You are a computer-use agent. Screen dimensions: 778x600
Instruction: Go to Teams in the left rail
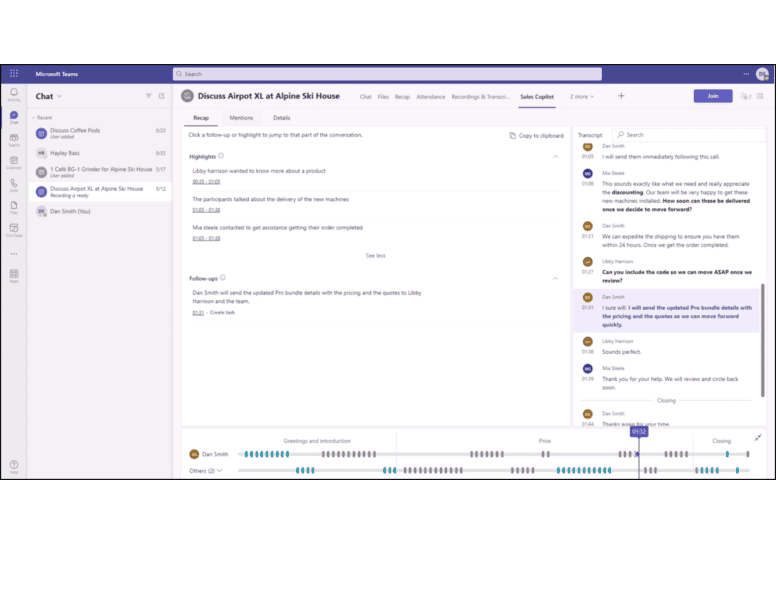[x=14, y=141]
